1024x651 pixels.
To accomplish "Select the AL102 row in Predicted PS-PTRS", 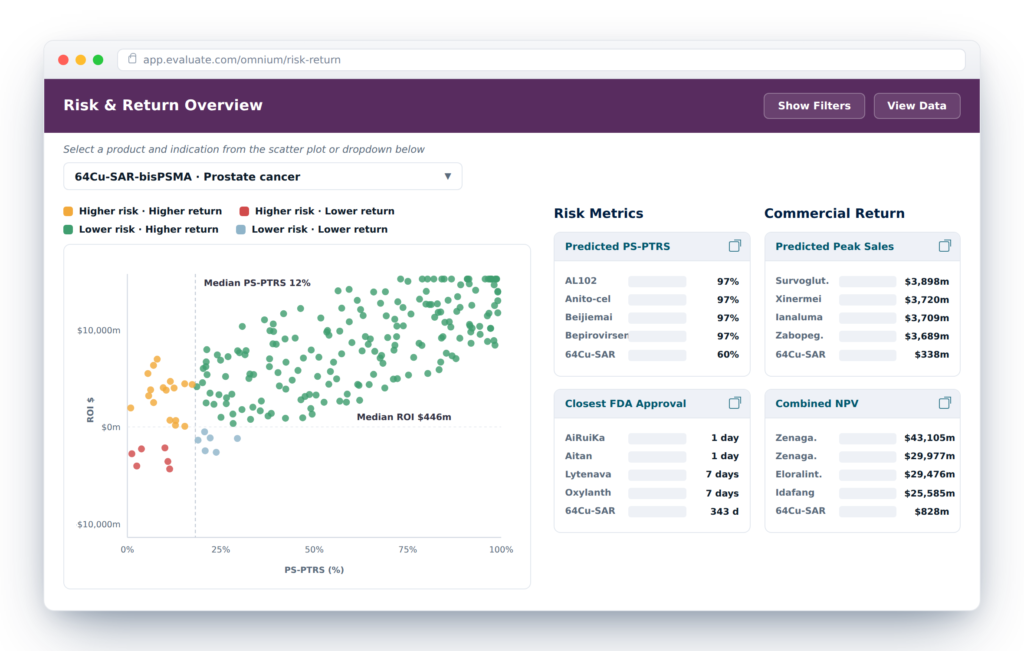I will tap(652, 281).
